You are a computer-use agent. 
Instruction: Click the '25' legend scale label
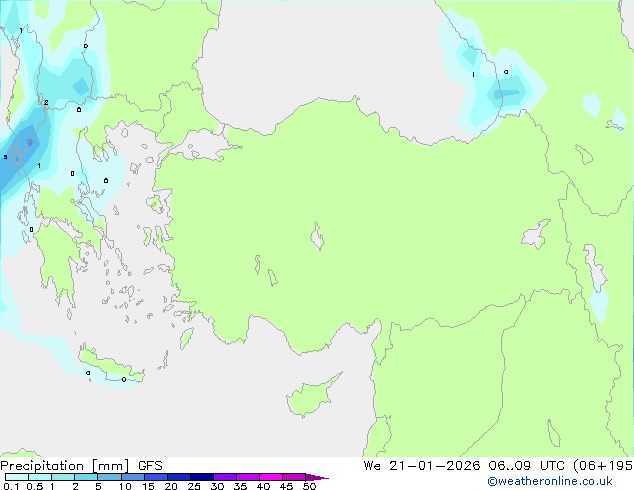tap(194, 486)
